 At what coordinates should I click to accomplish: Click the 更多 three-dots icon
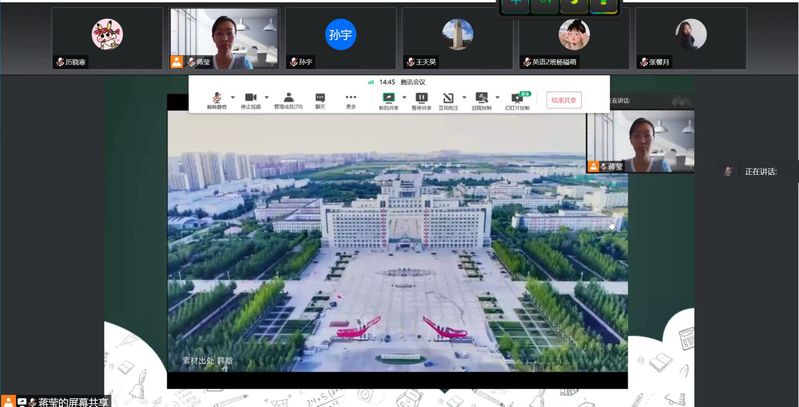tap(351, 98)
